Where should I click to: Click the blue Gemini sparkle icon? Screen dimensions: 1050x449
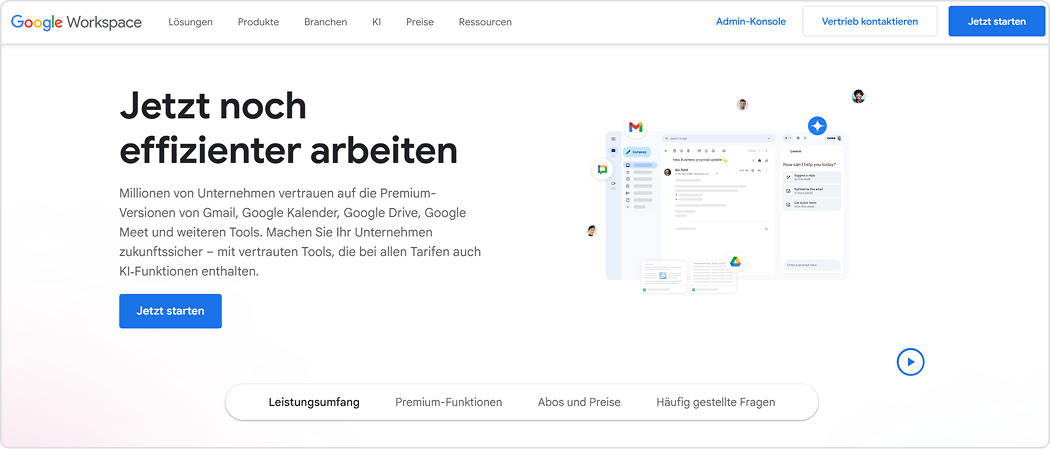[x=817, y=125]
